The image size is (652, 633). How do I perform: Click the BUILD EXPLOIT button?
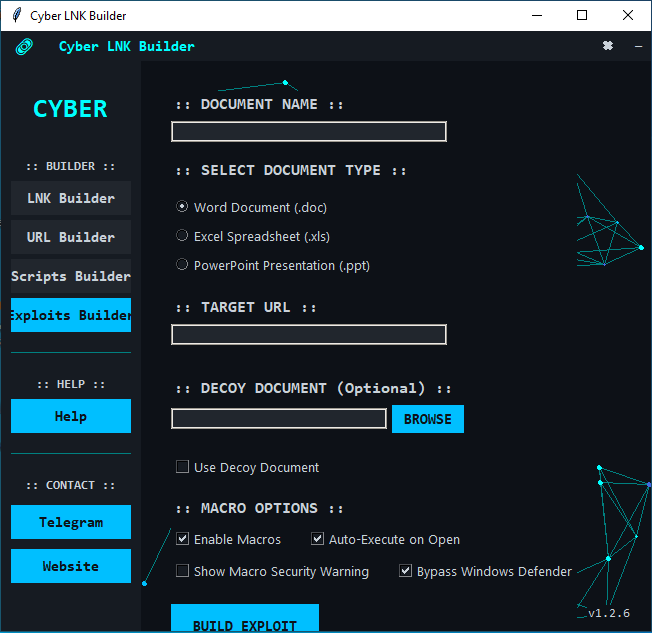[x=244, y=618]
